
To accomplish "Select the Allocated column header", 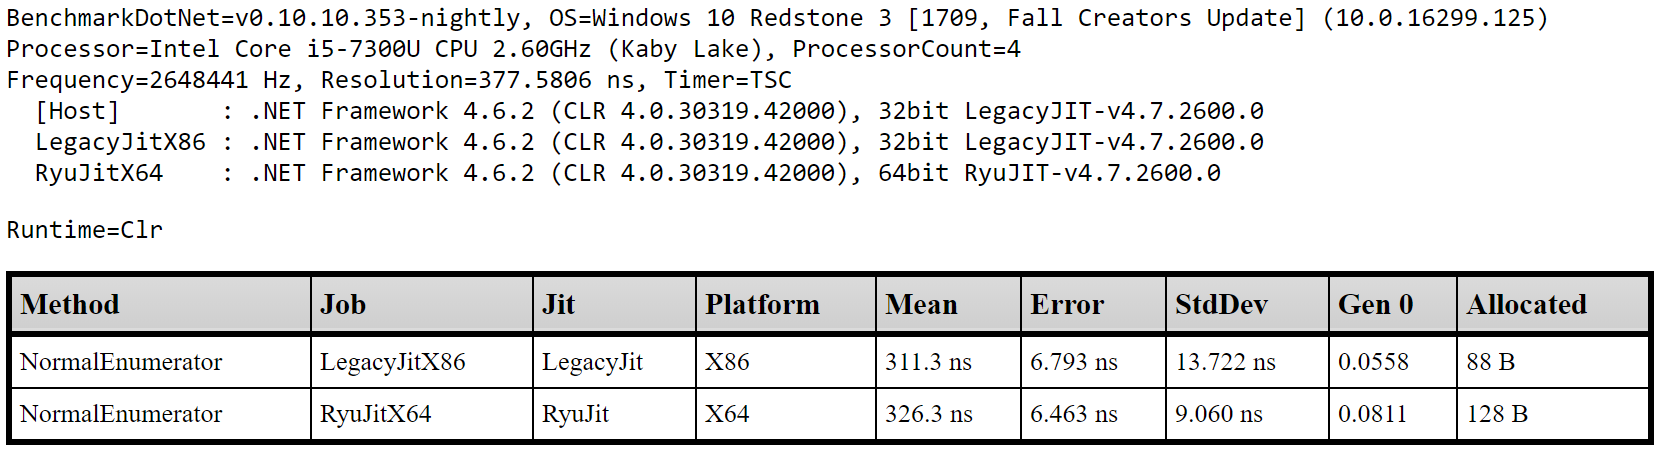I will pos(1553,304).
